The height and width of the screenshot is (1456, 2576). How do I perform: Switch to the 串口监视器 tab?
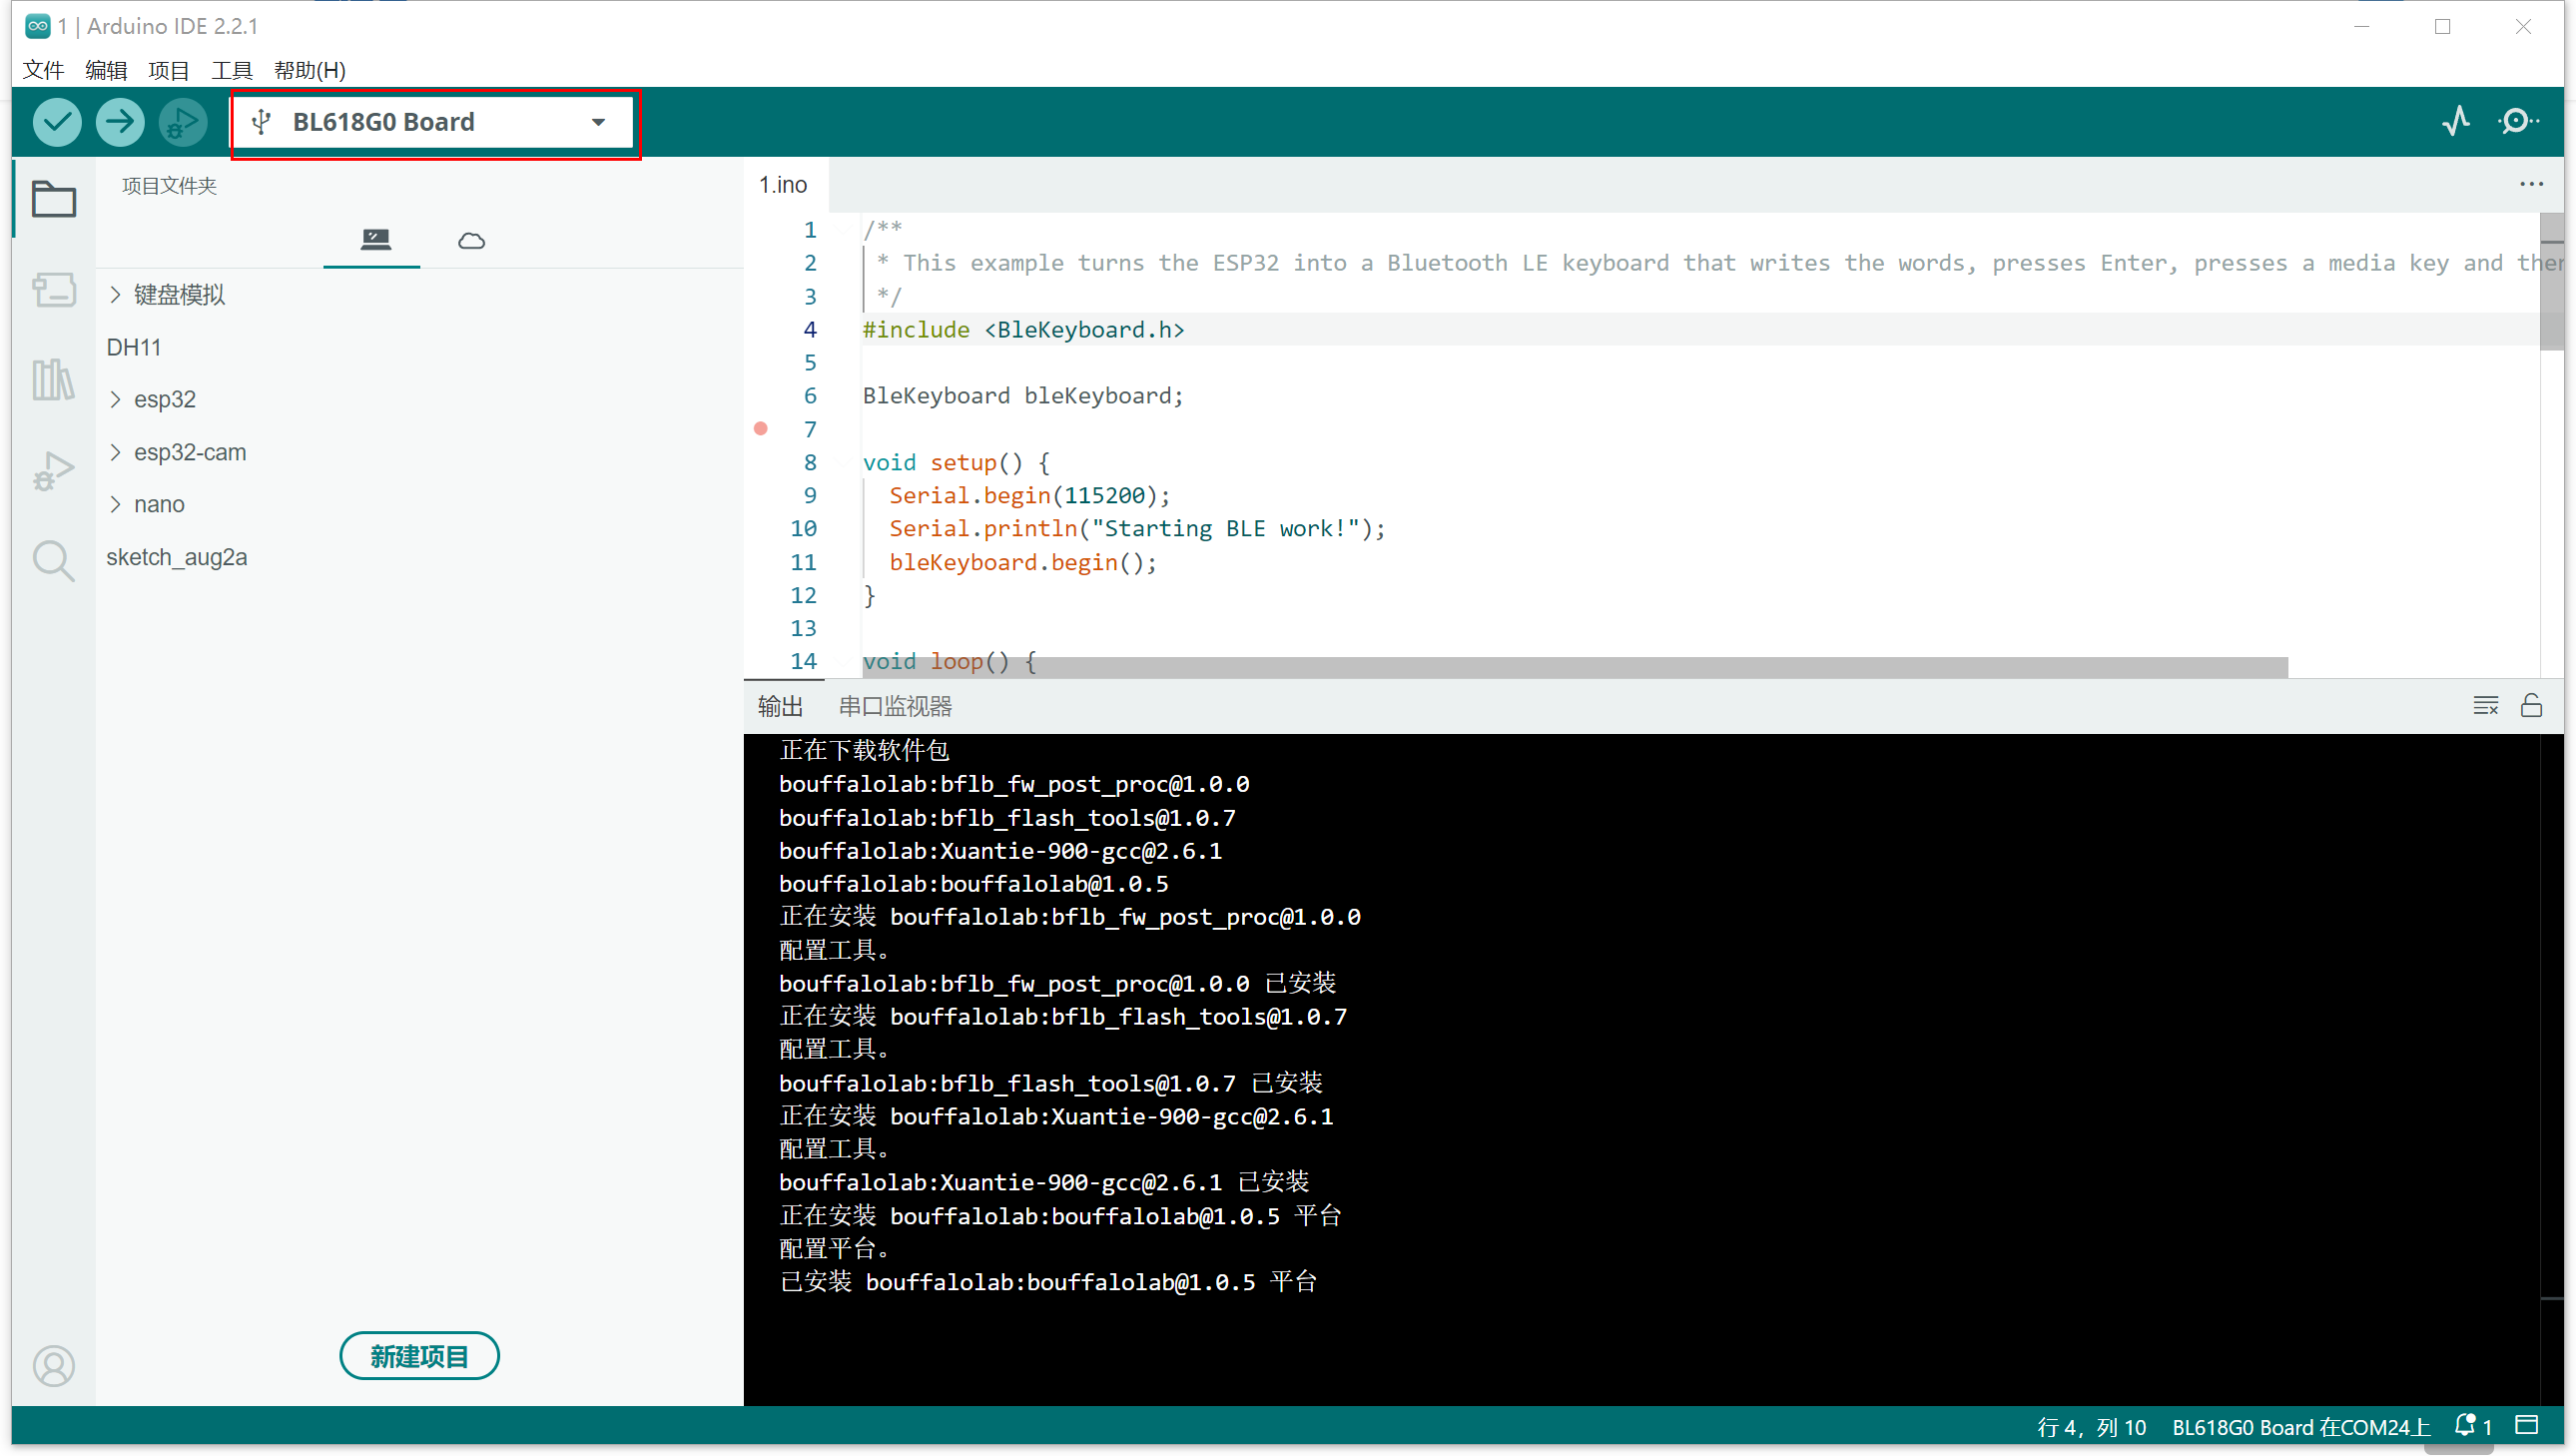[x=895, y=706]
